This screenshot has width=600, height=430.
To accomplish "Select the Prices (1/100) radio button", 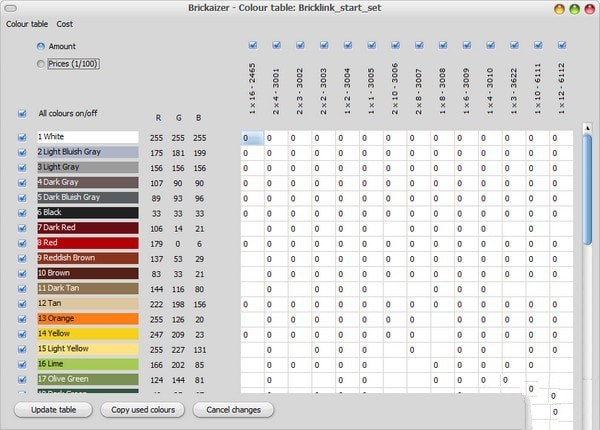I will tap(41, 64).
